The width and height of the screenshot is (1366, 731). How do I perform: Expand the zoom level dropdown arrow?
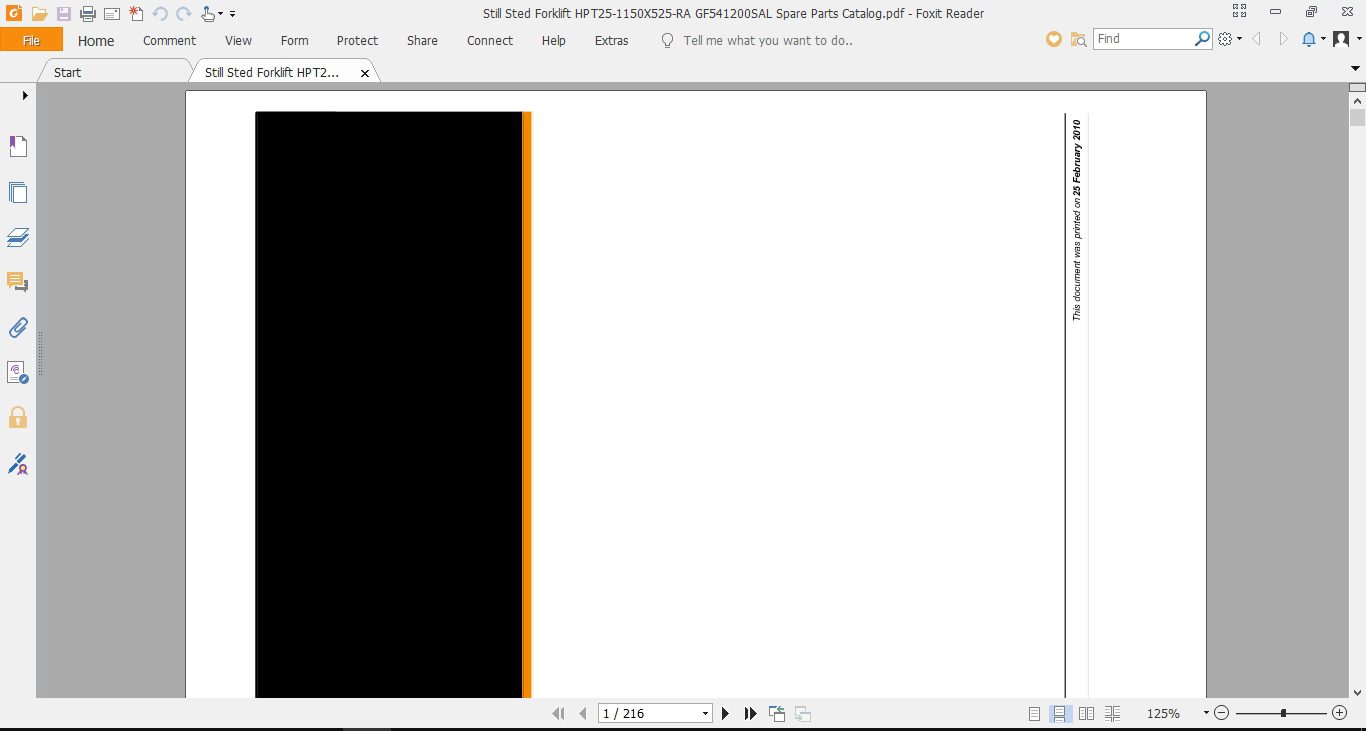pos(1206,713)
